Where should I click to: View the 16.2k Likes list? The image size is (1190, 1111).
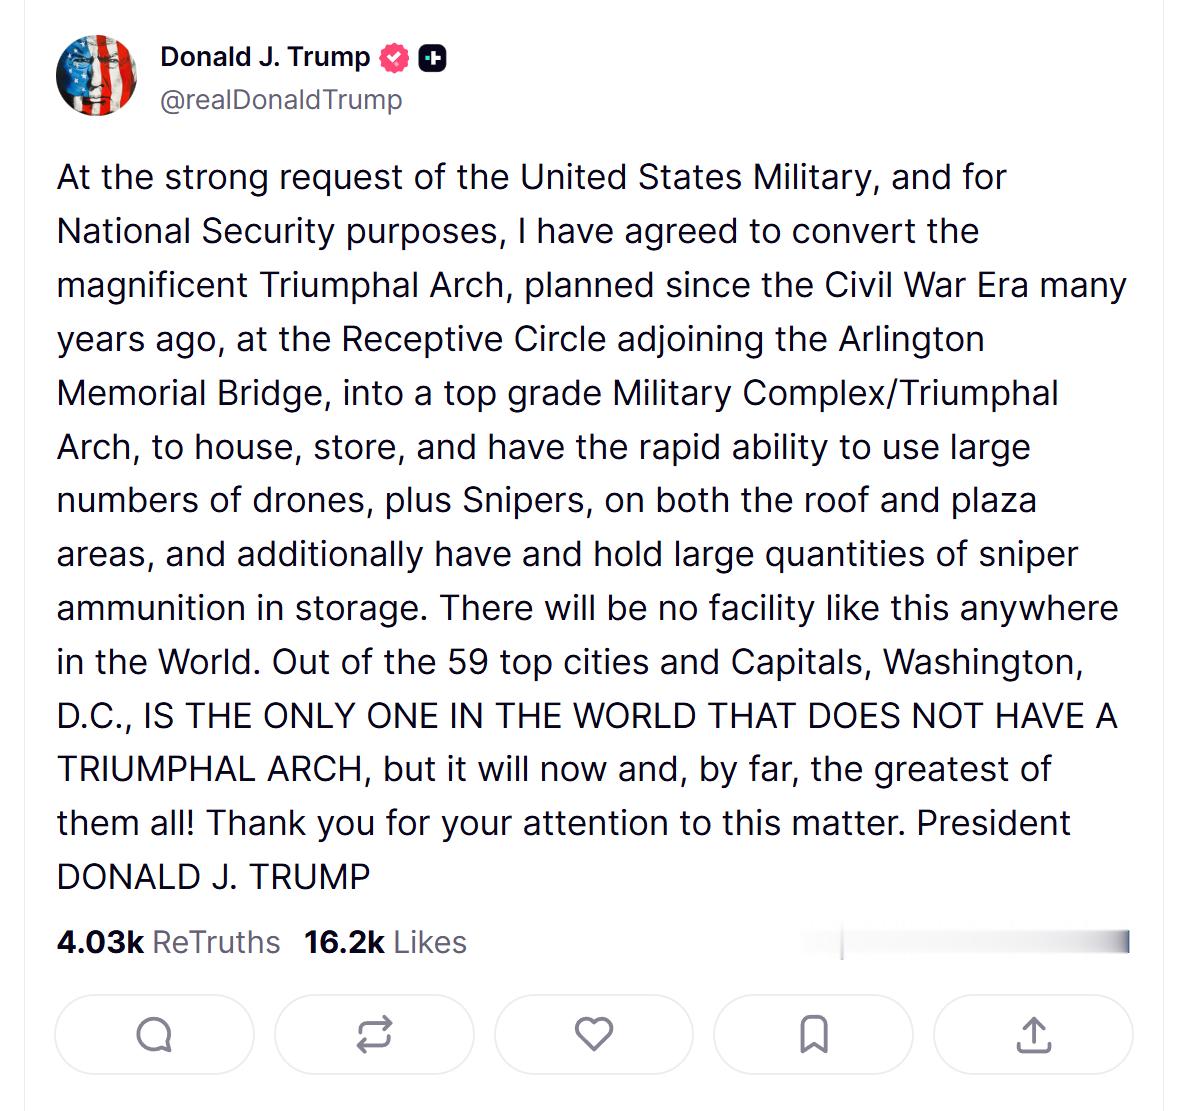(x=386, y=942)
